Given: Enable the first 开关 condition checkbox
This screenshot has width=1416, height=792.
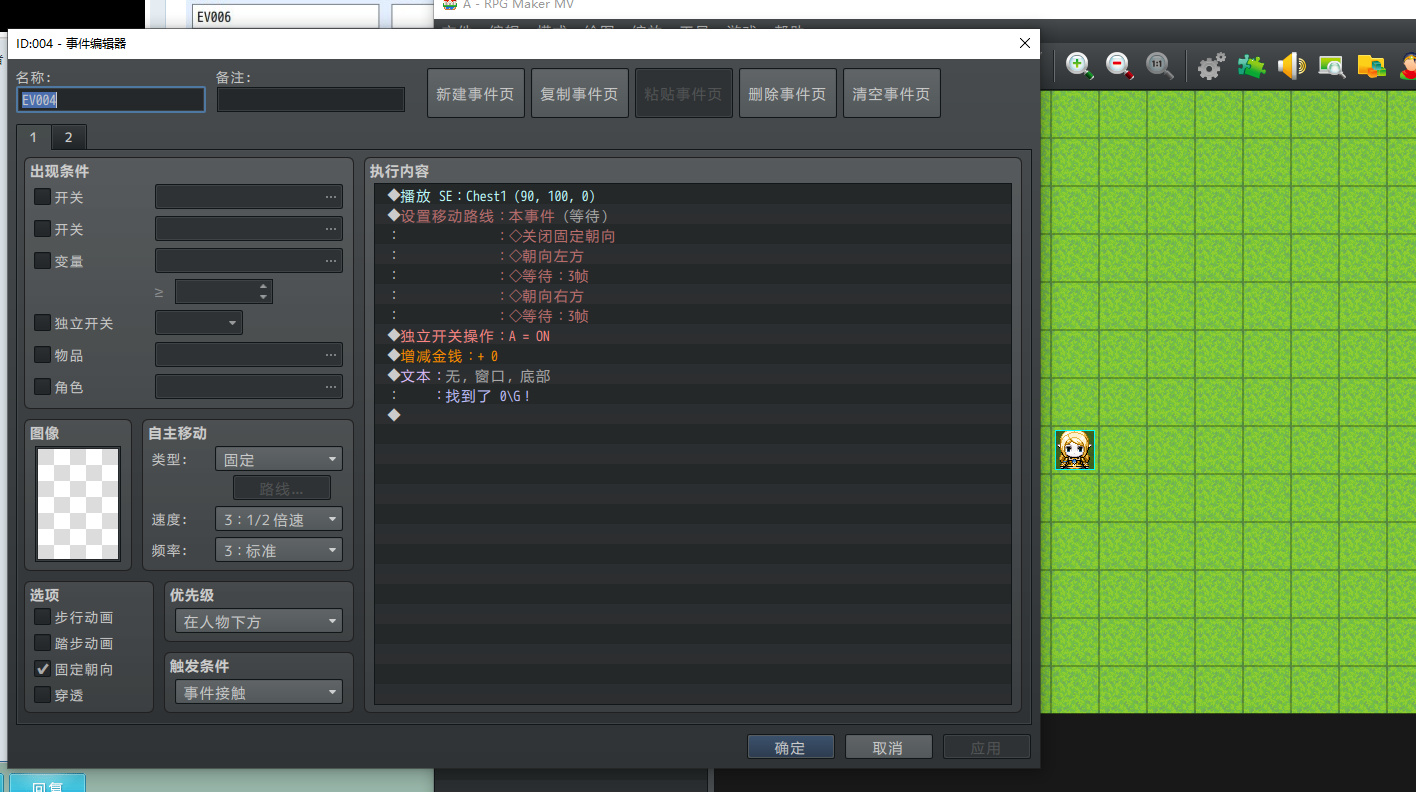Looking at the screenshot, I should (42, 197).
